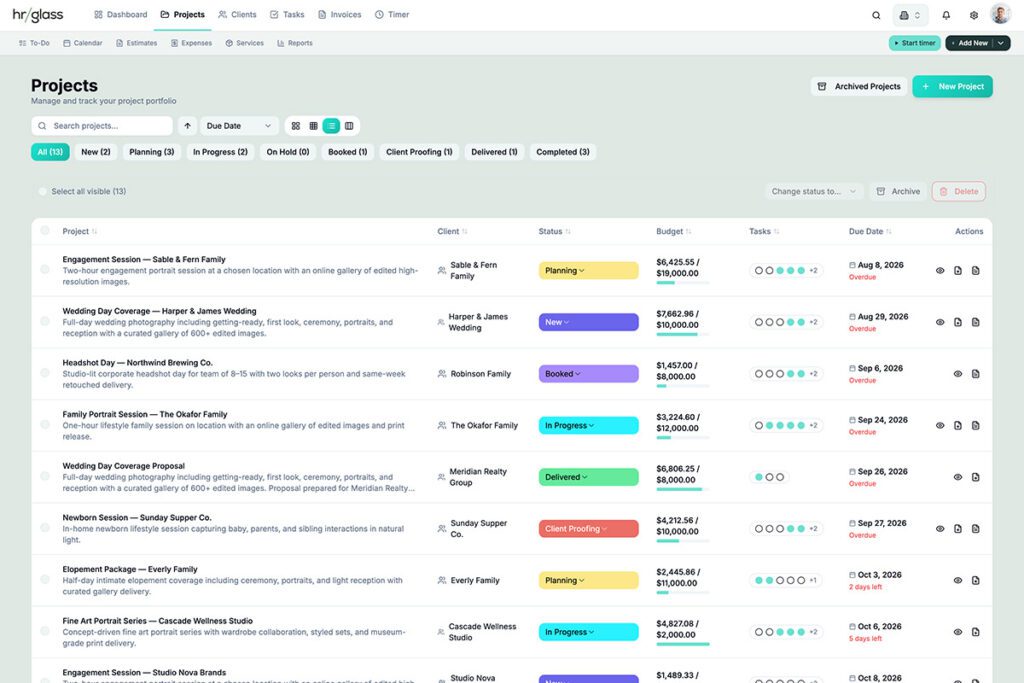Screen dimensions: 1024x683
Task: Open the Client Proofing status dropdown for Sunday Supper
Action: (x=588, y=529)
